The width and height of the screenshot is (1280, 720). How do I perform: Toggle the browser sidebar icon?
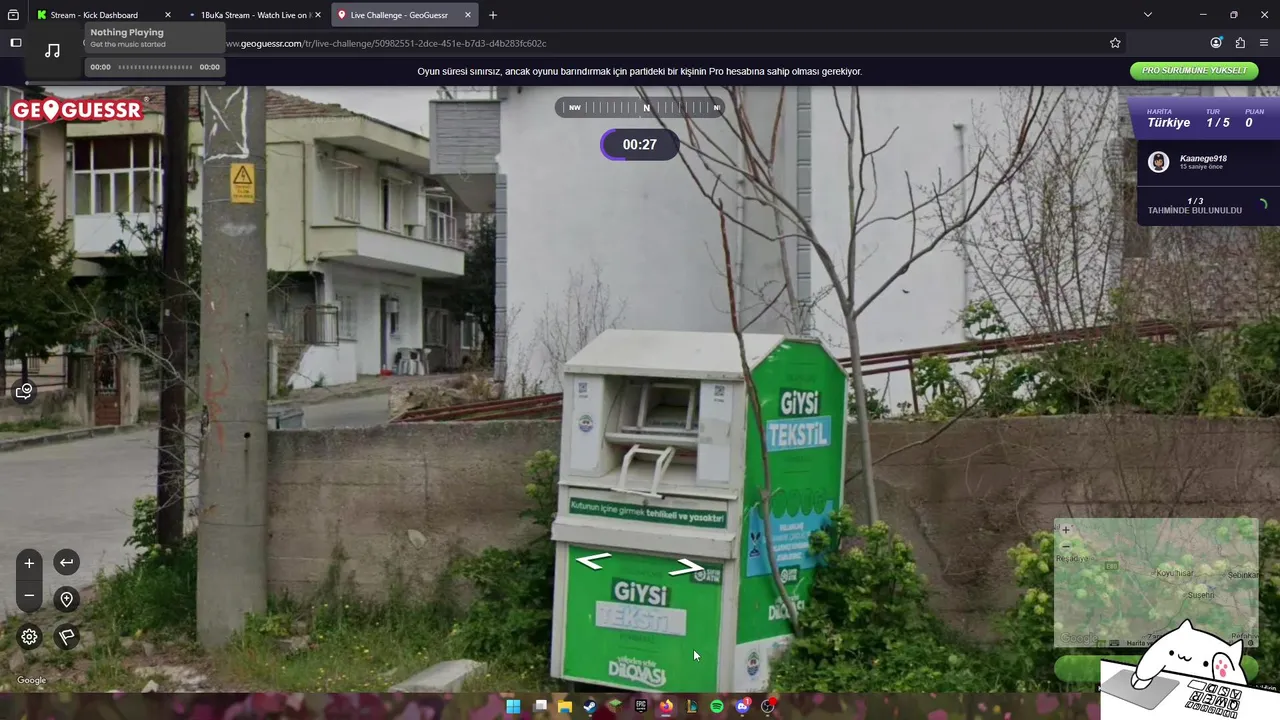[15, 43]
